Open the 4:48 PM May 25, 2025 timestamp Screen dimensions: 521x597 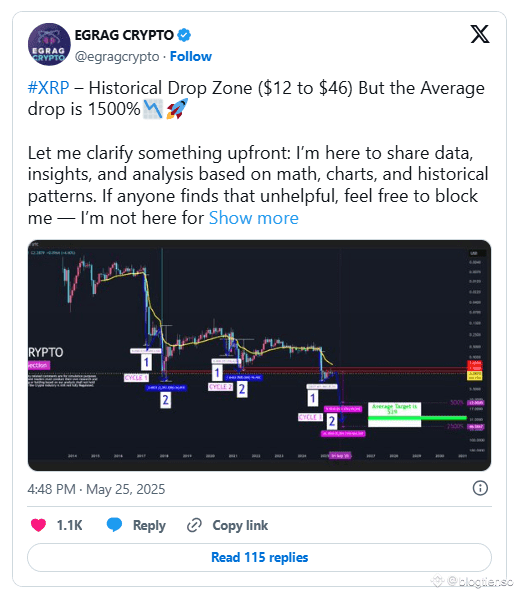coord(96,489)
